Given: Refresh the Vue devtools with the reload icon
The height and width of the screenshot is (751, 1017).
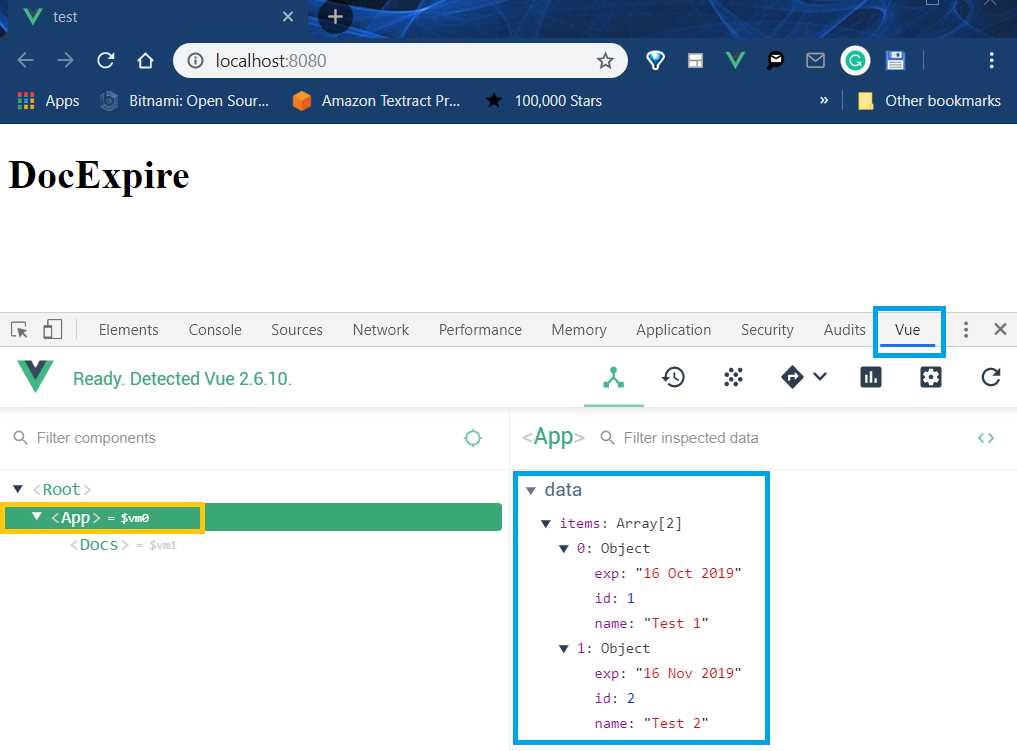Looking at the screenshot, I should 990,377.
